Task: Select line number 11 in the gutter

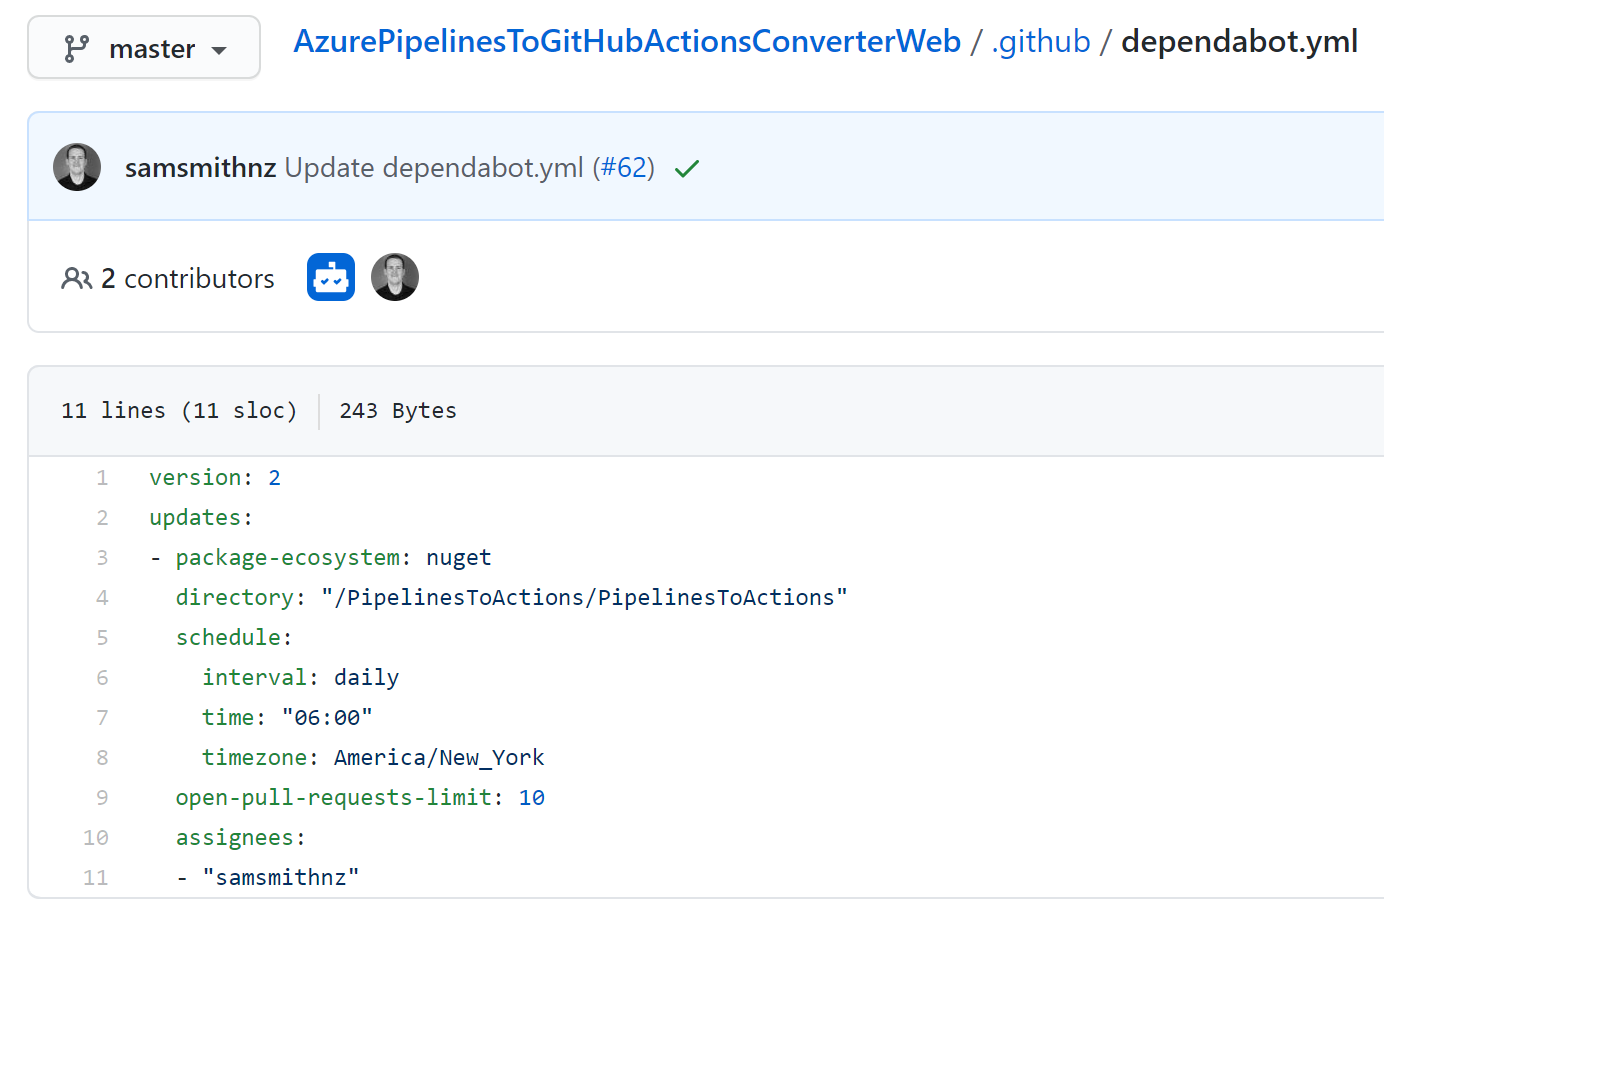Action: click(96, 878)
